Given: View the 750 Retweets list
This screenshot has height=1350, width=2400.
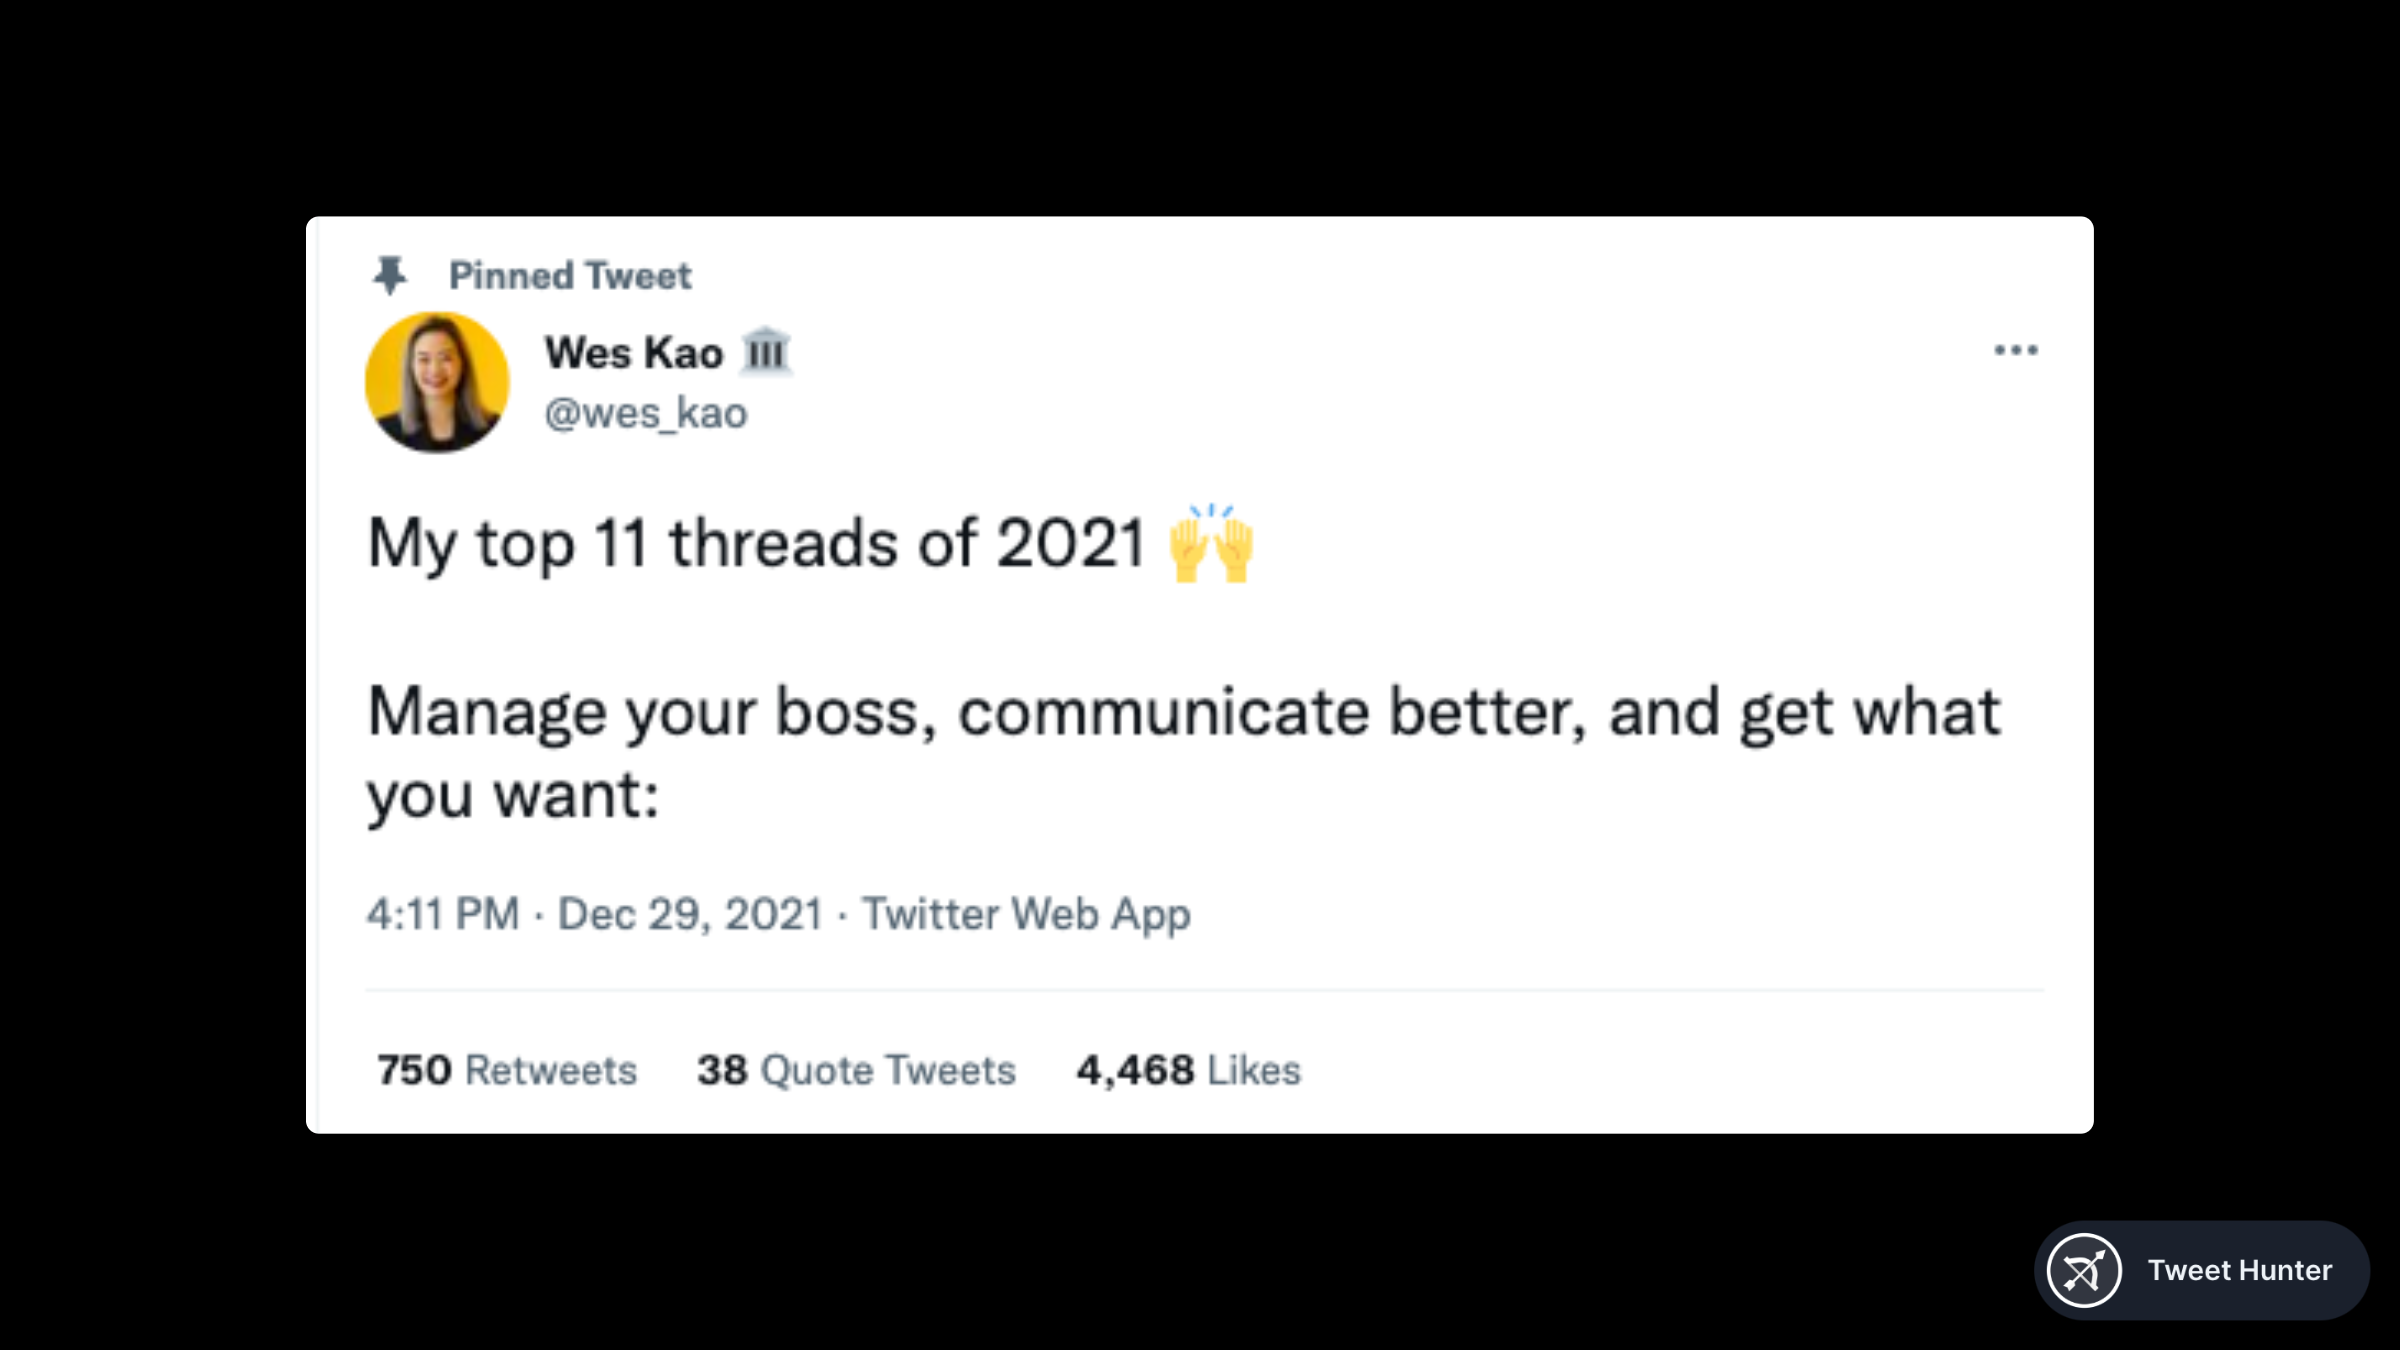Looking at the screenshot, I should point(506,1070).
